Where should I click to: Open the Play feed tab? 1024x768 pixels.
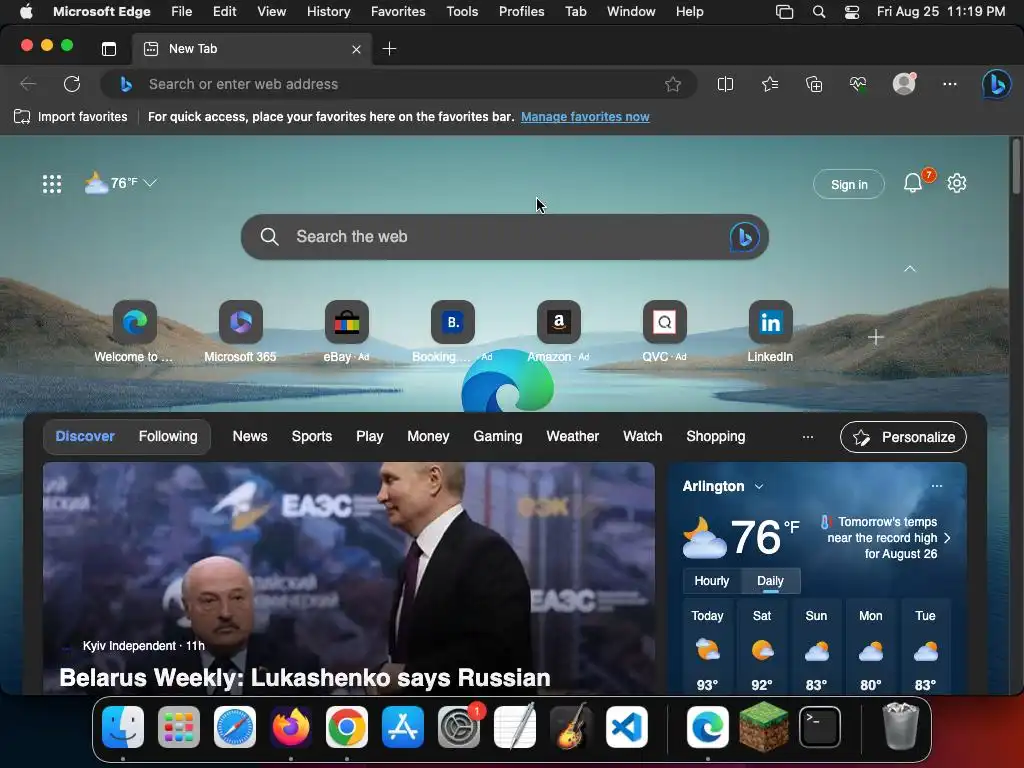(370, 436)
